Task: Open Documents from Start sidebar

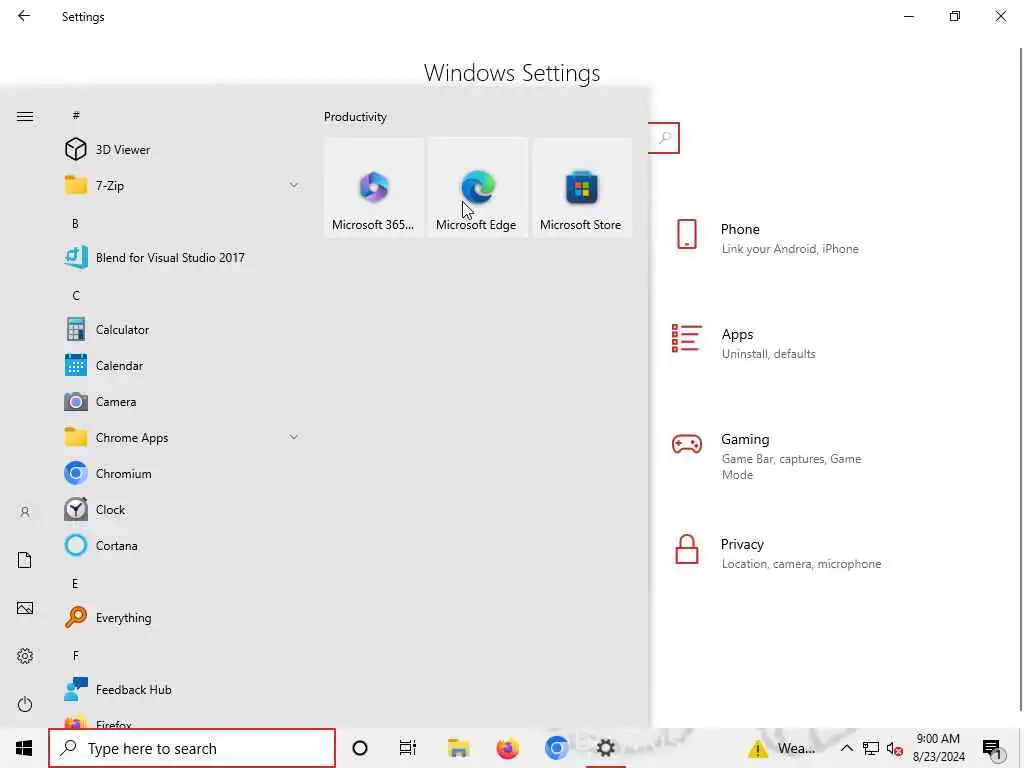Action: point(25,560)
